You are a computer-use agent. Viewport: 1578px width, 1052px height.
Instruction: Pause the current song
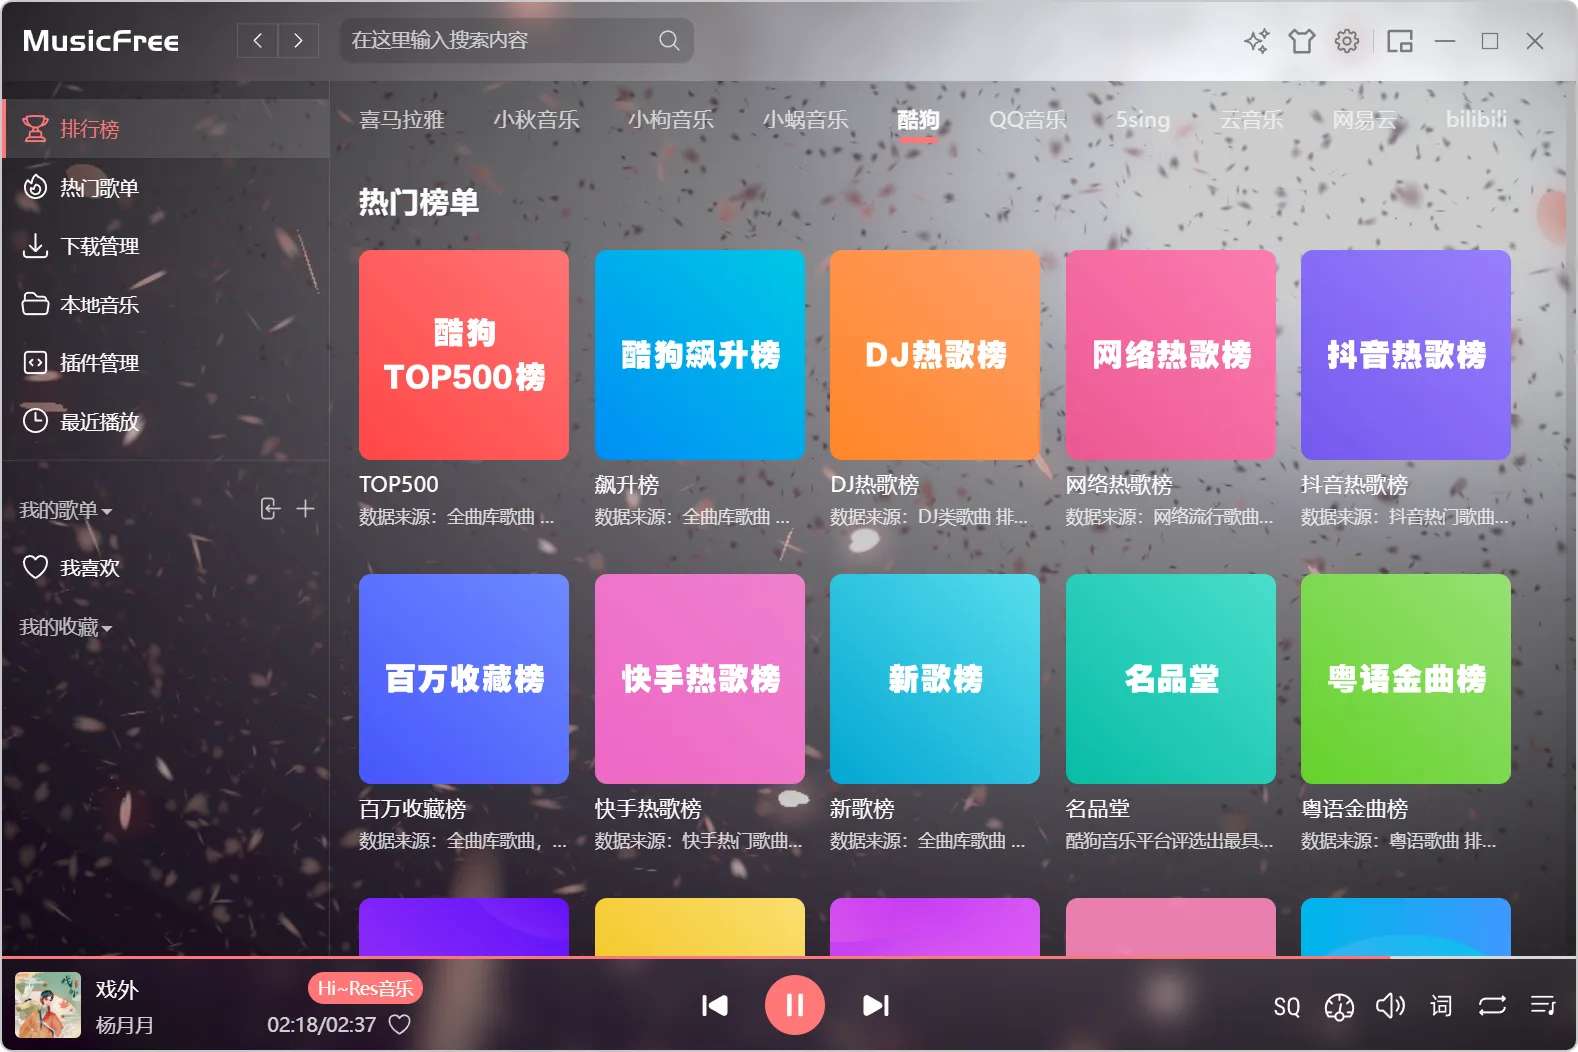tap(795, 1005)
